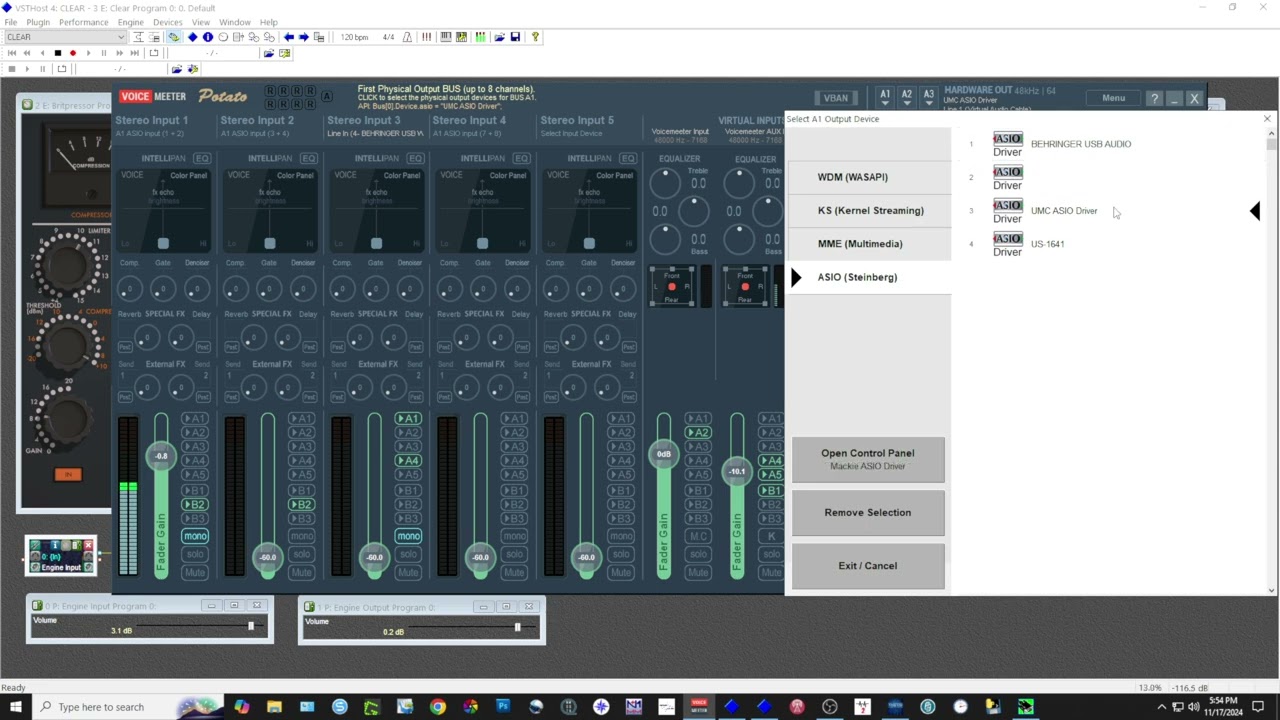
Task: Click ASIO Driver icon for US-1641
Action: (1007, 244)
